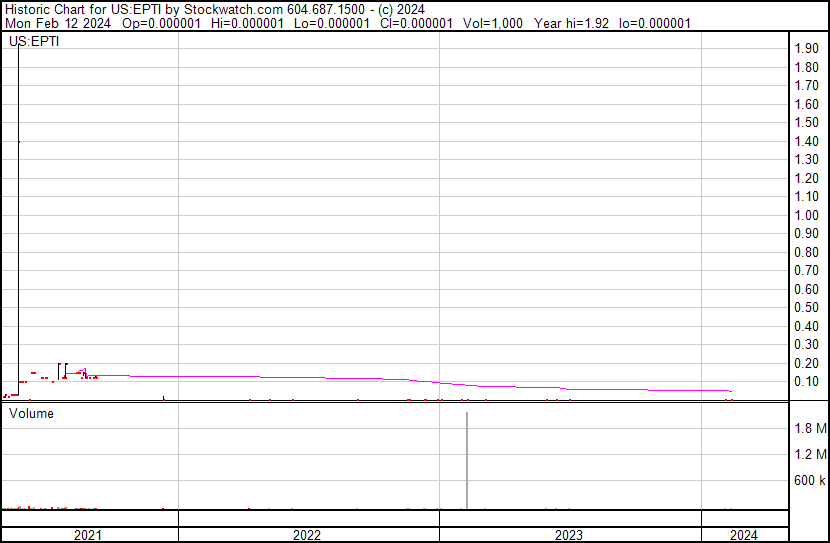The width and height of the screenshot is (830, 543).
Task: Click the Volume panel label
Action: point(31,413)
